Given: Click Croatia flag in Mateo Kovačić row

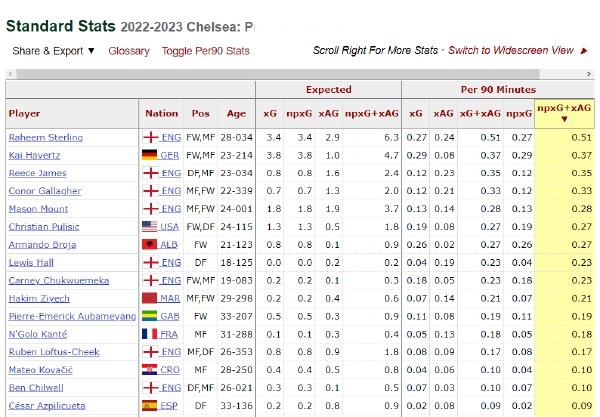Looking at the screenshot, I should (x=149, y=370).
